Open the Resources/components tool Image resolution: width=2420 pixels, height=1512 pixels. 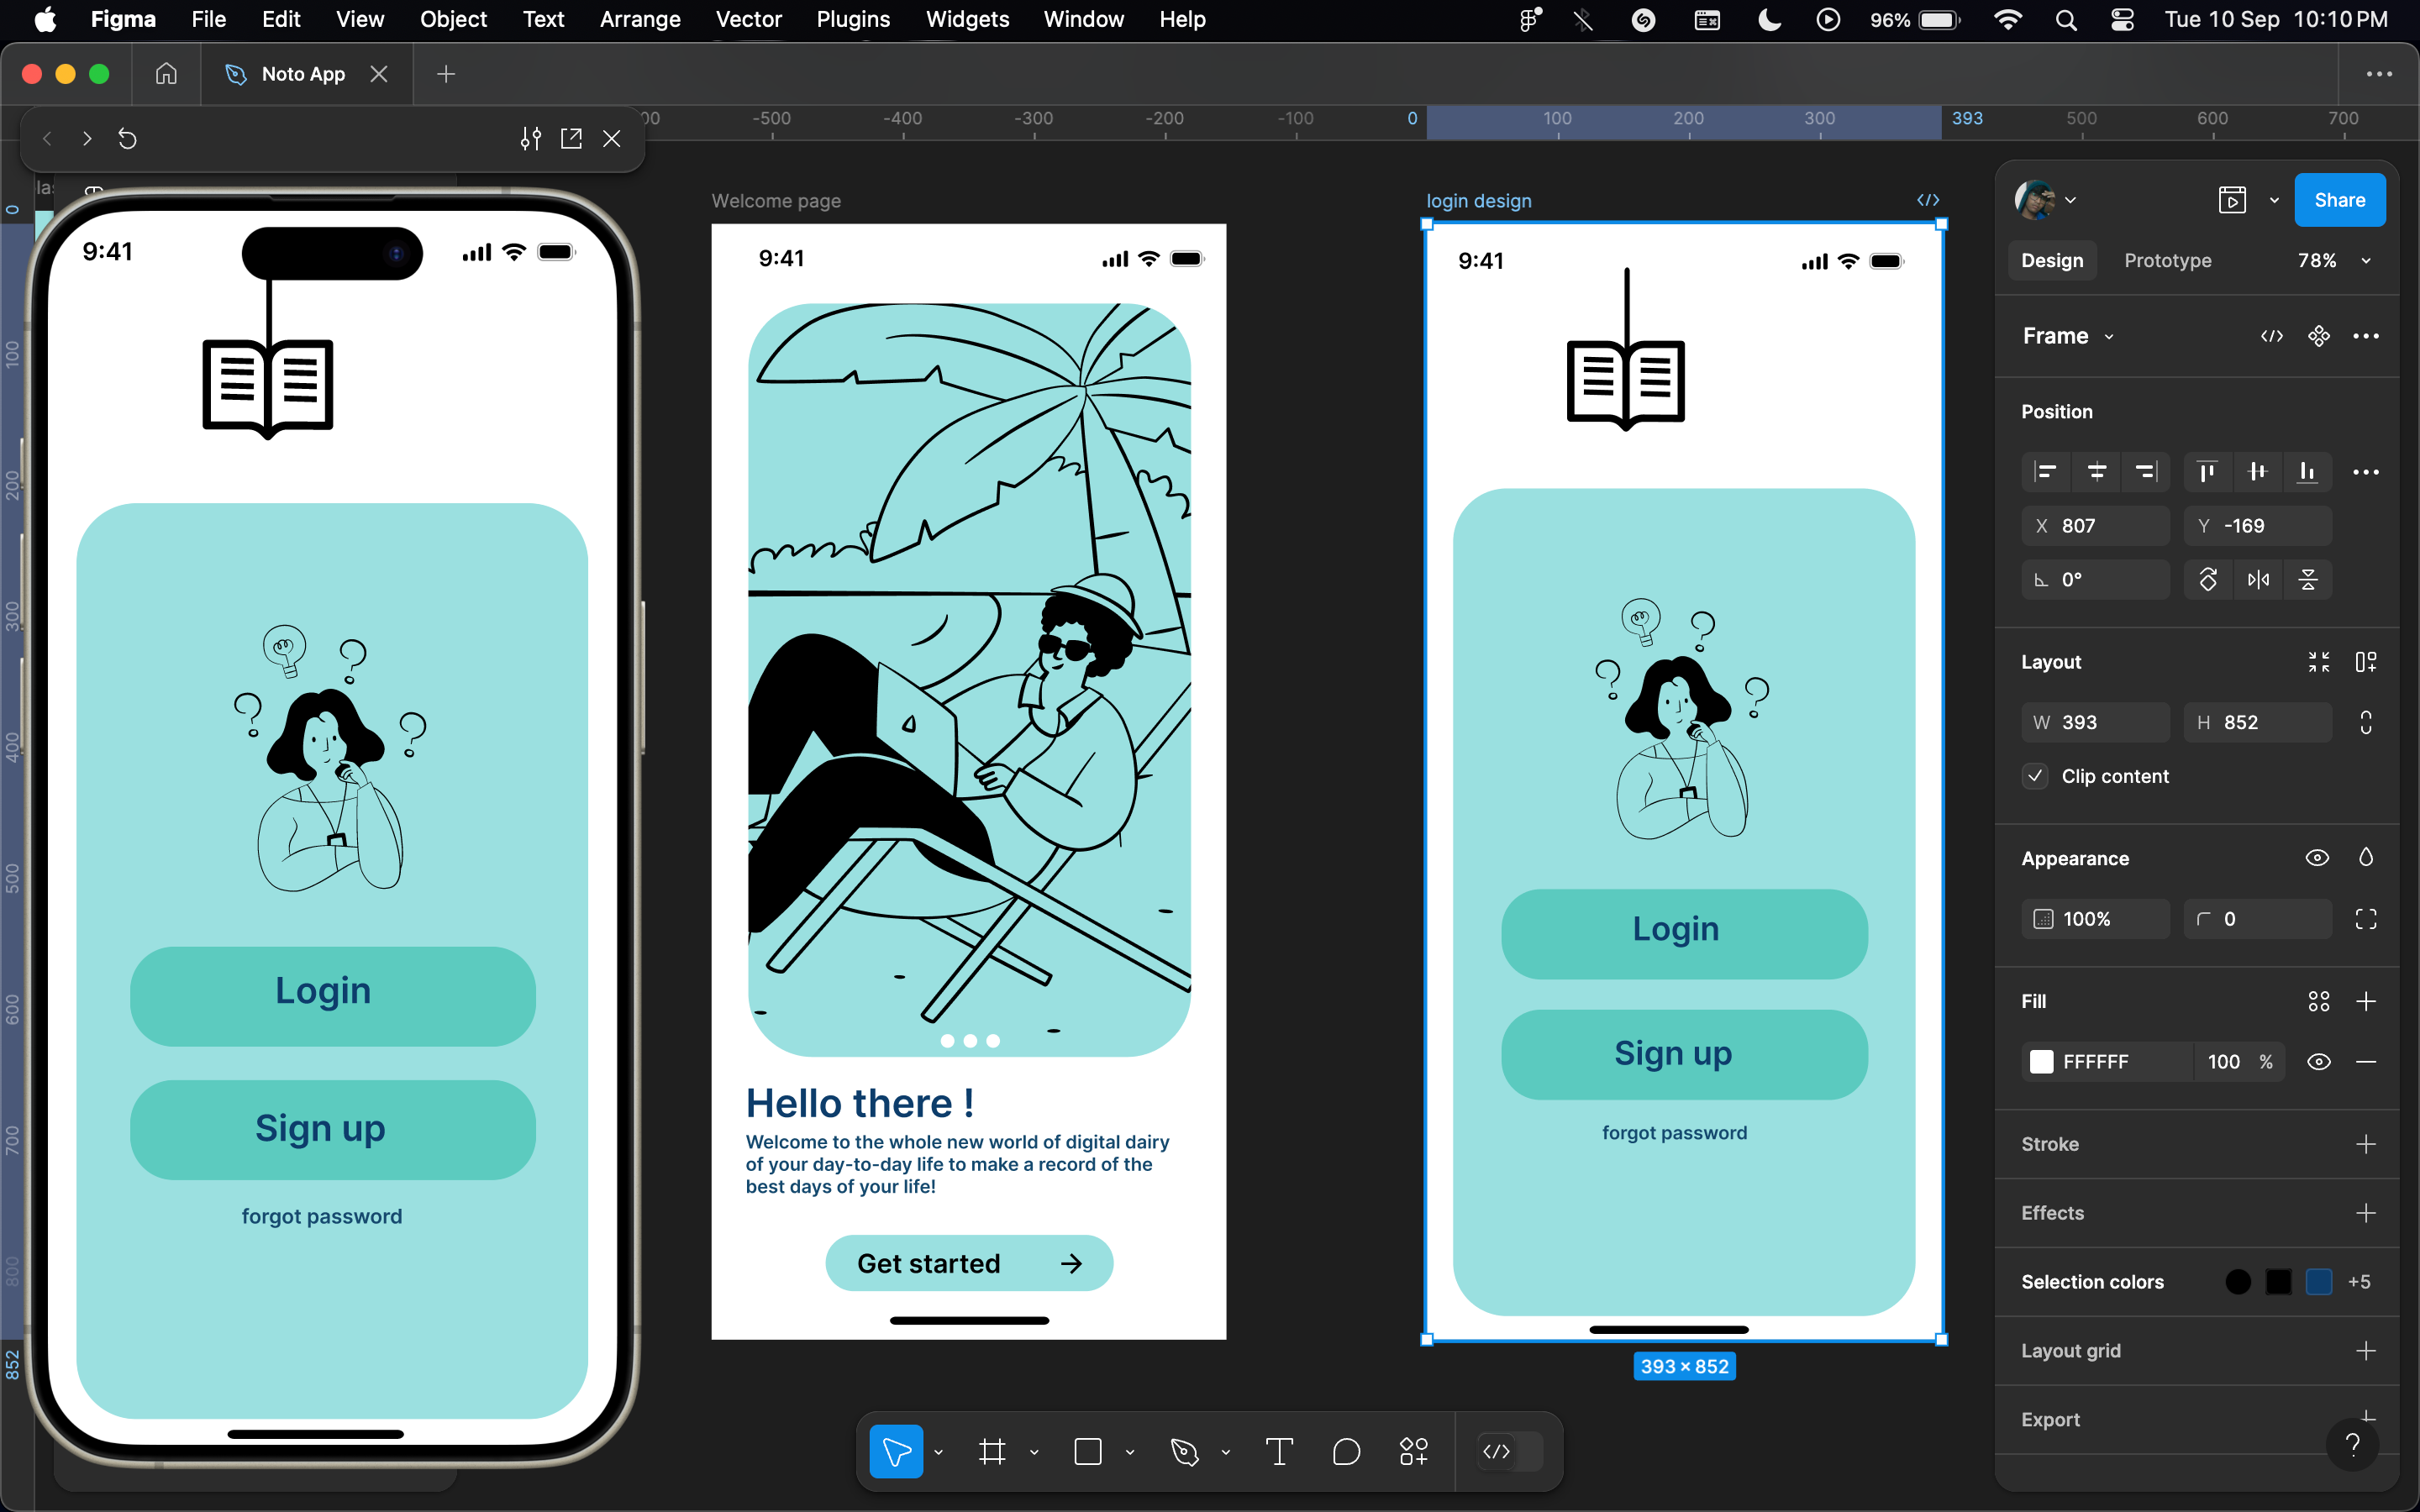click(1413, 1451)
